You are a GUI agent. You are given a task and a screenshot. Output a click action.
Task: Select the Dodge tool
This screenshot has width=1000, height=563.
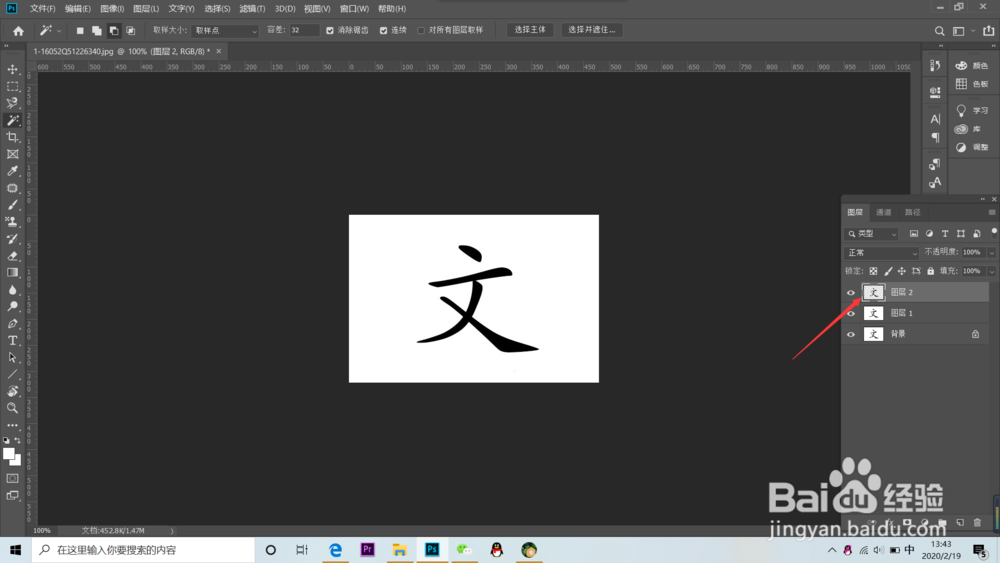tap(12, 306)
